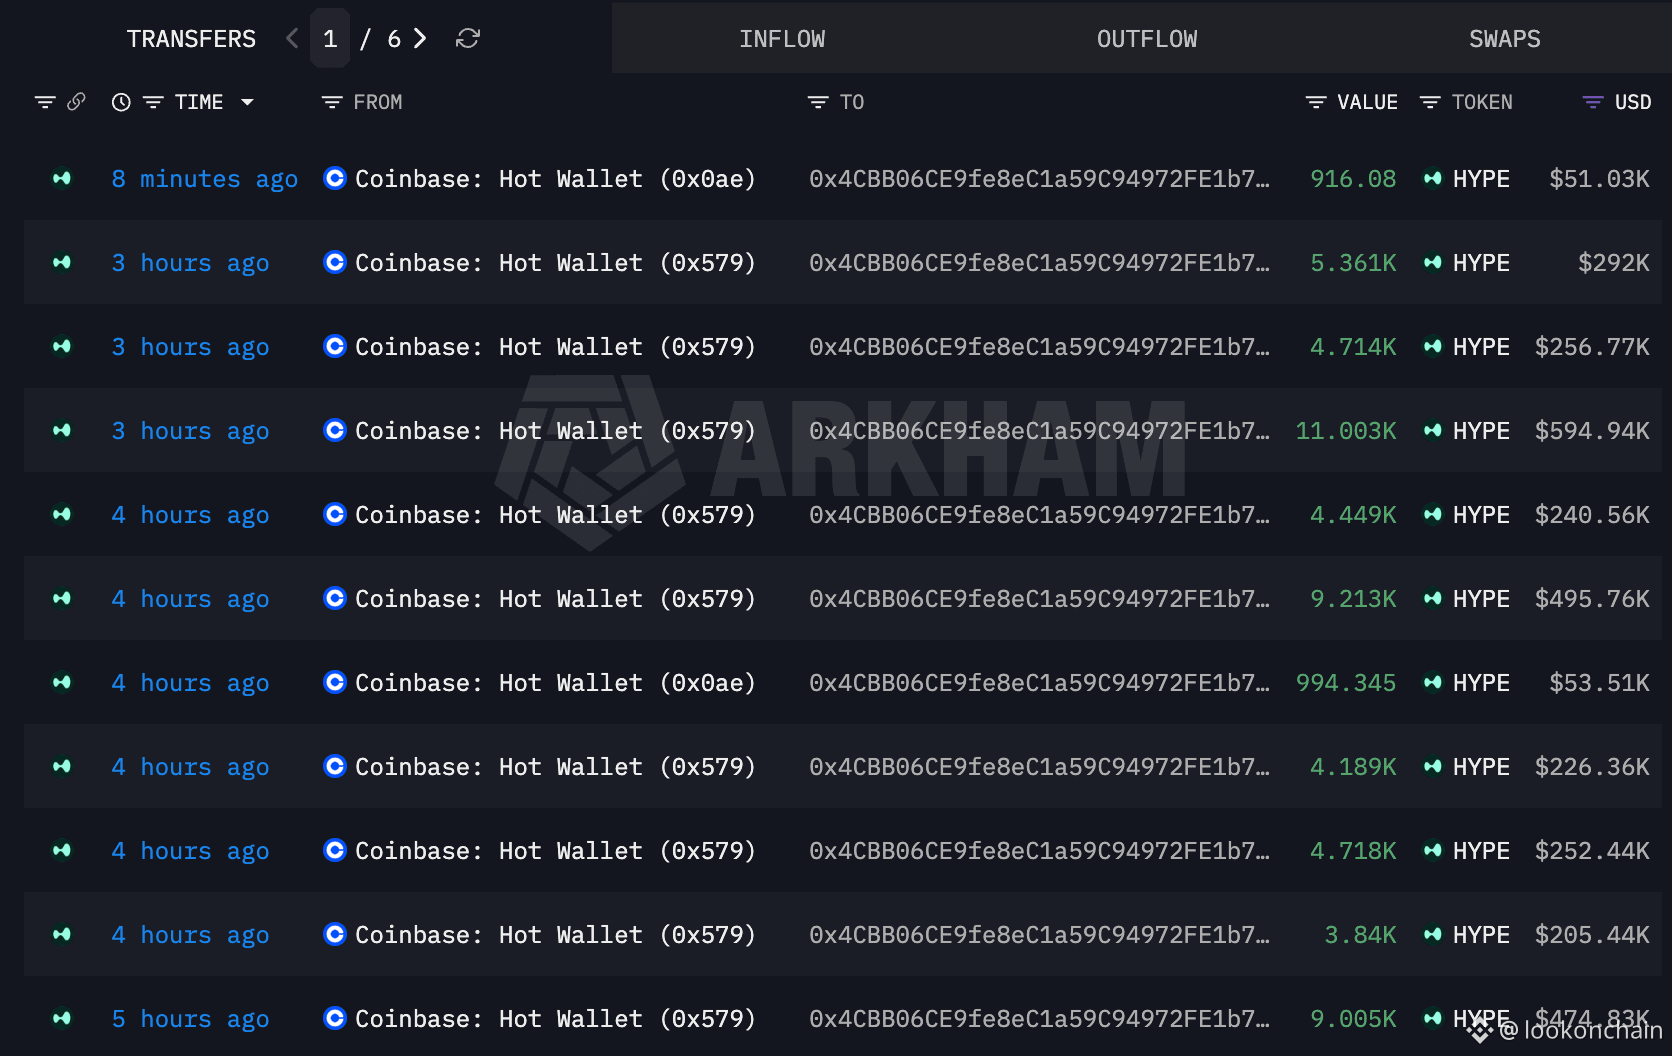Image resolution: width=1672 pixels, height=1056 pixels.
Task: Open the '8 minutes ago' transaction link
Action: tap(205, 179)
